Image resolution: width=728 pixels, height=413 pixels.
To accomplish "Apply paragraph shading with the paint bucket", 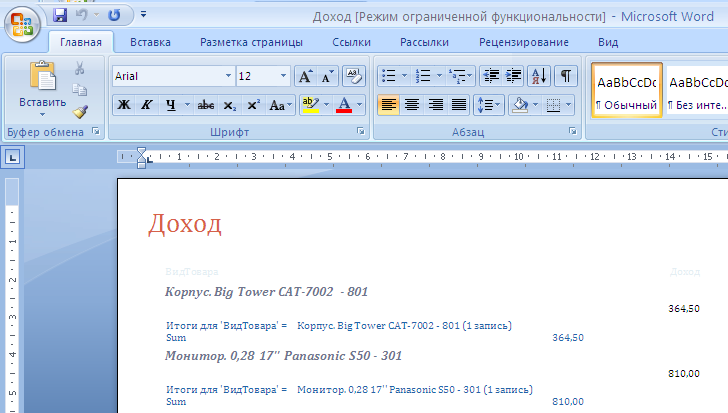I will pos(520,105).
